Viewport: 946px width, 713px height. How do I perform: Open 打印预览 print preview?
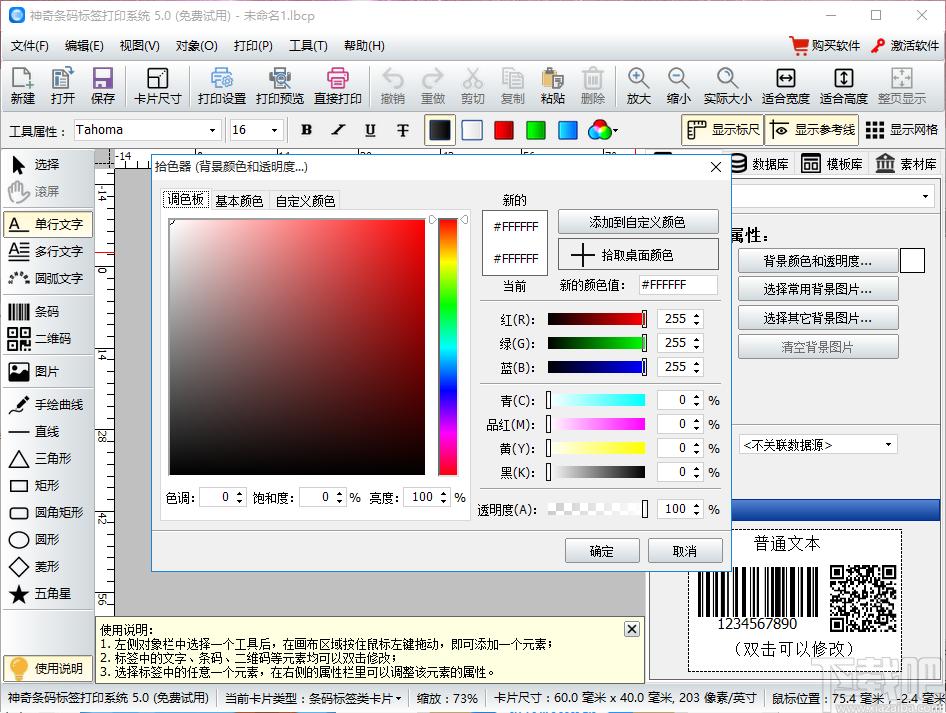279,86
